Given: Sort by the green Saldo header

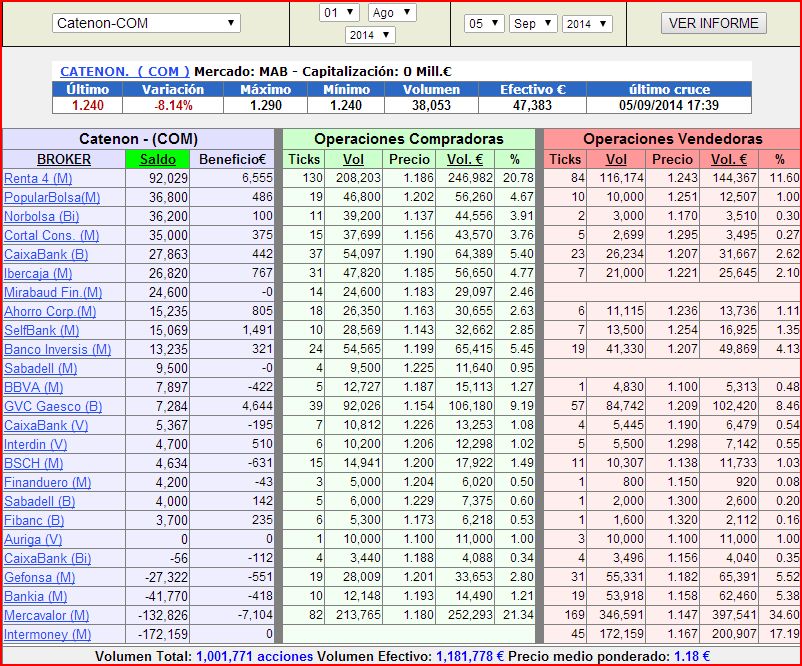Looking at the screenshot, I should 157,159.
